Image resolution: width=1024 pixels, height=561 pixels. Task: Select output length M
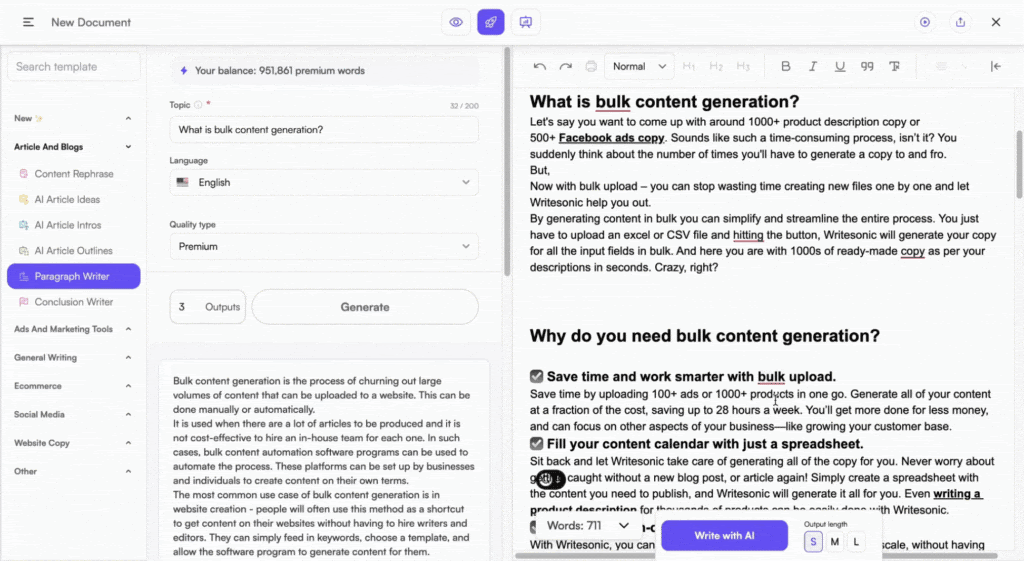point(835,541)
